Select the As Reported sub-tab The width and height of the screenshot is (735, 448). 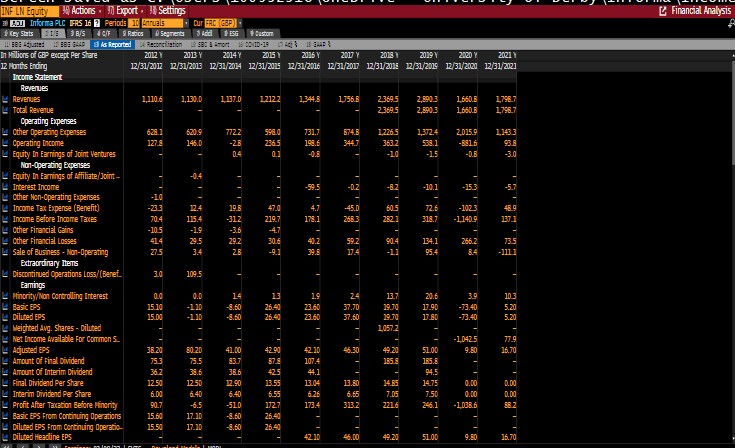click(x=112, y=45)
